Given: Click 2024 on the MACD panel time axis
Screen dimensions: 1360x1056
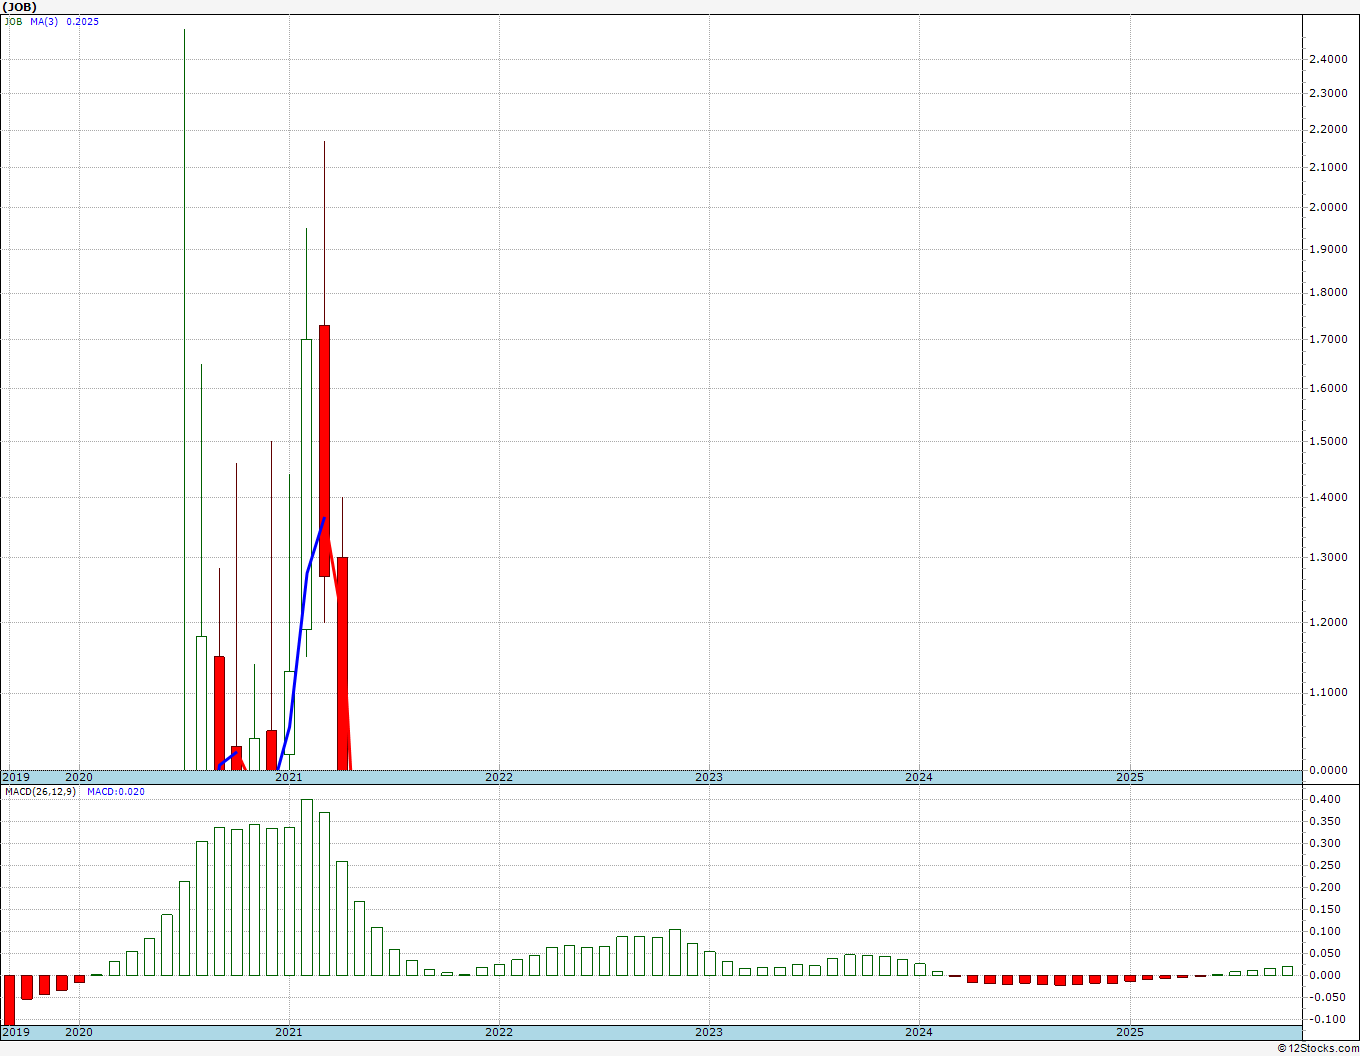Looking at the screenshot, I should (x=919, y=1032).
